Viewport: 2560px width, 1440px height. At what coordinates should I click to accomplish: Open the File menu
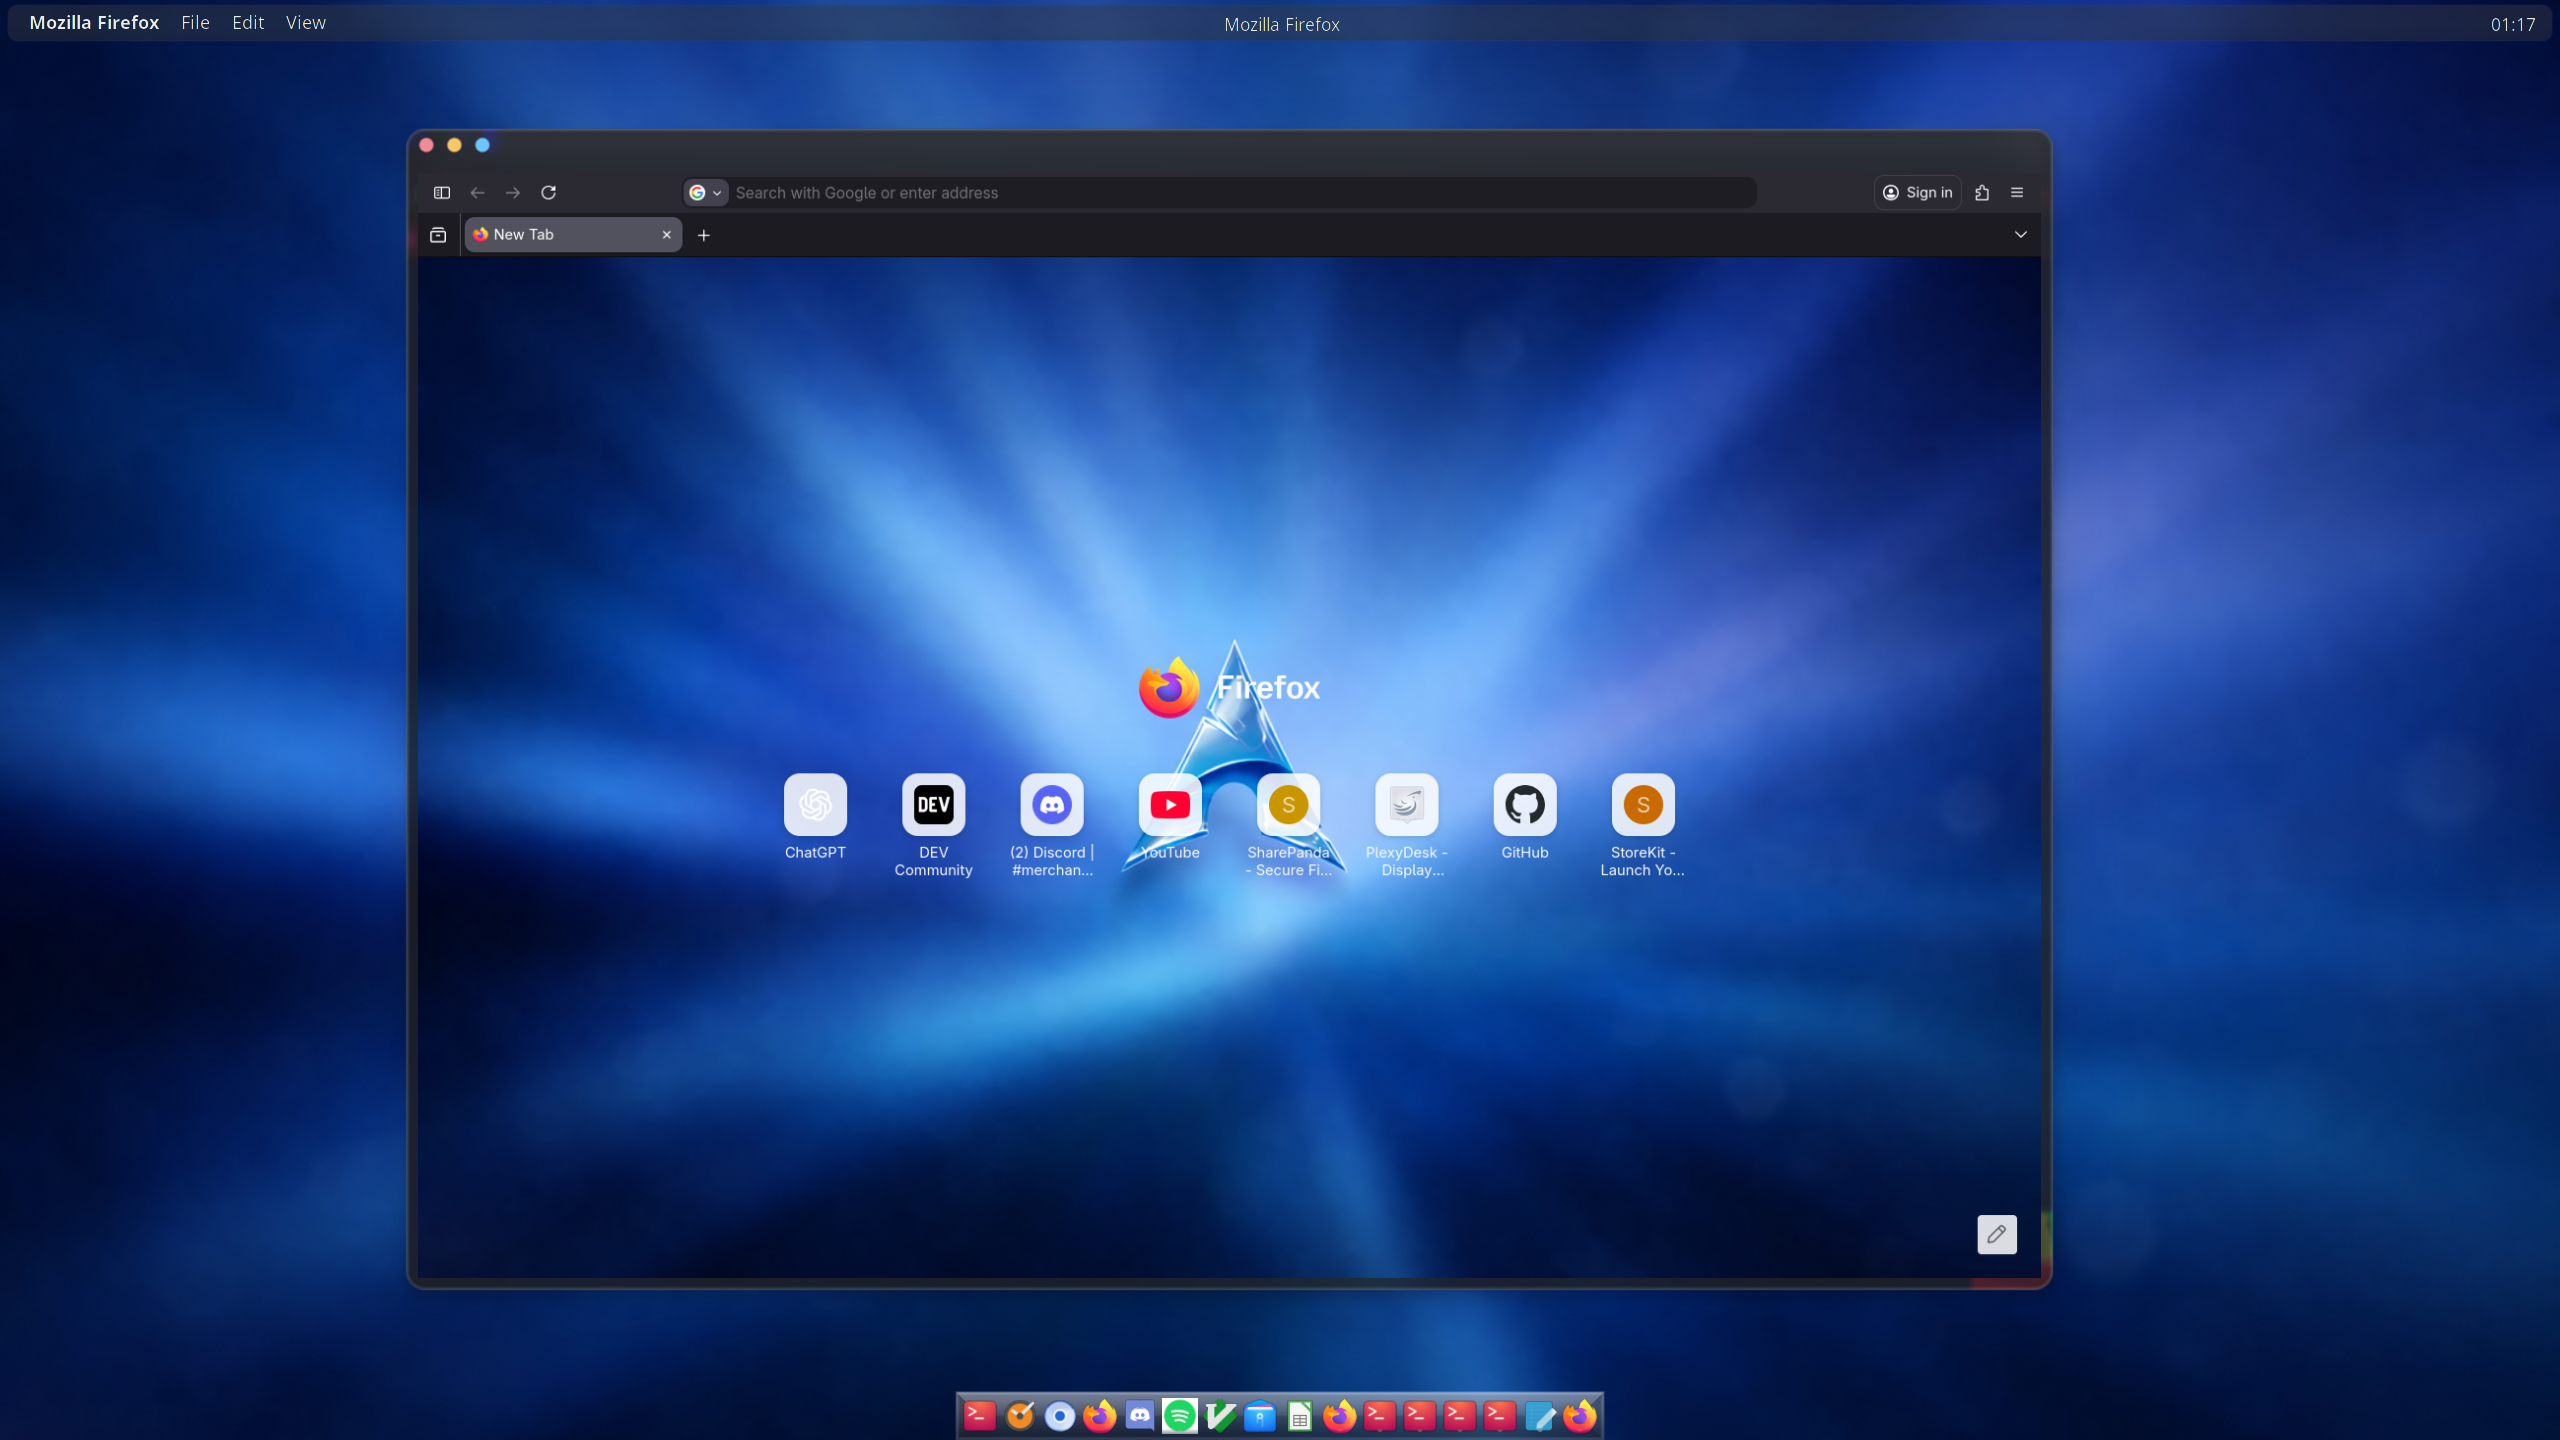click(195, 22)
